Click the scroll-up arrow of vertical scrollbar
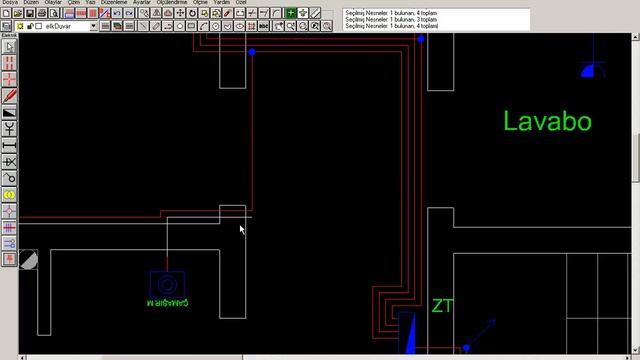Image resolution: width=640 pixels, height=360 pixels. click(x=636, y=37)
